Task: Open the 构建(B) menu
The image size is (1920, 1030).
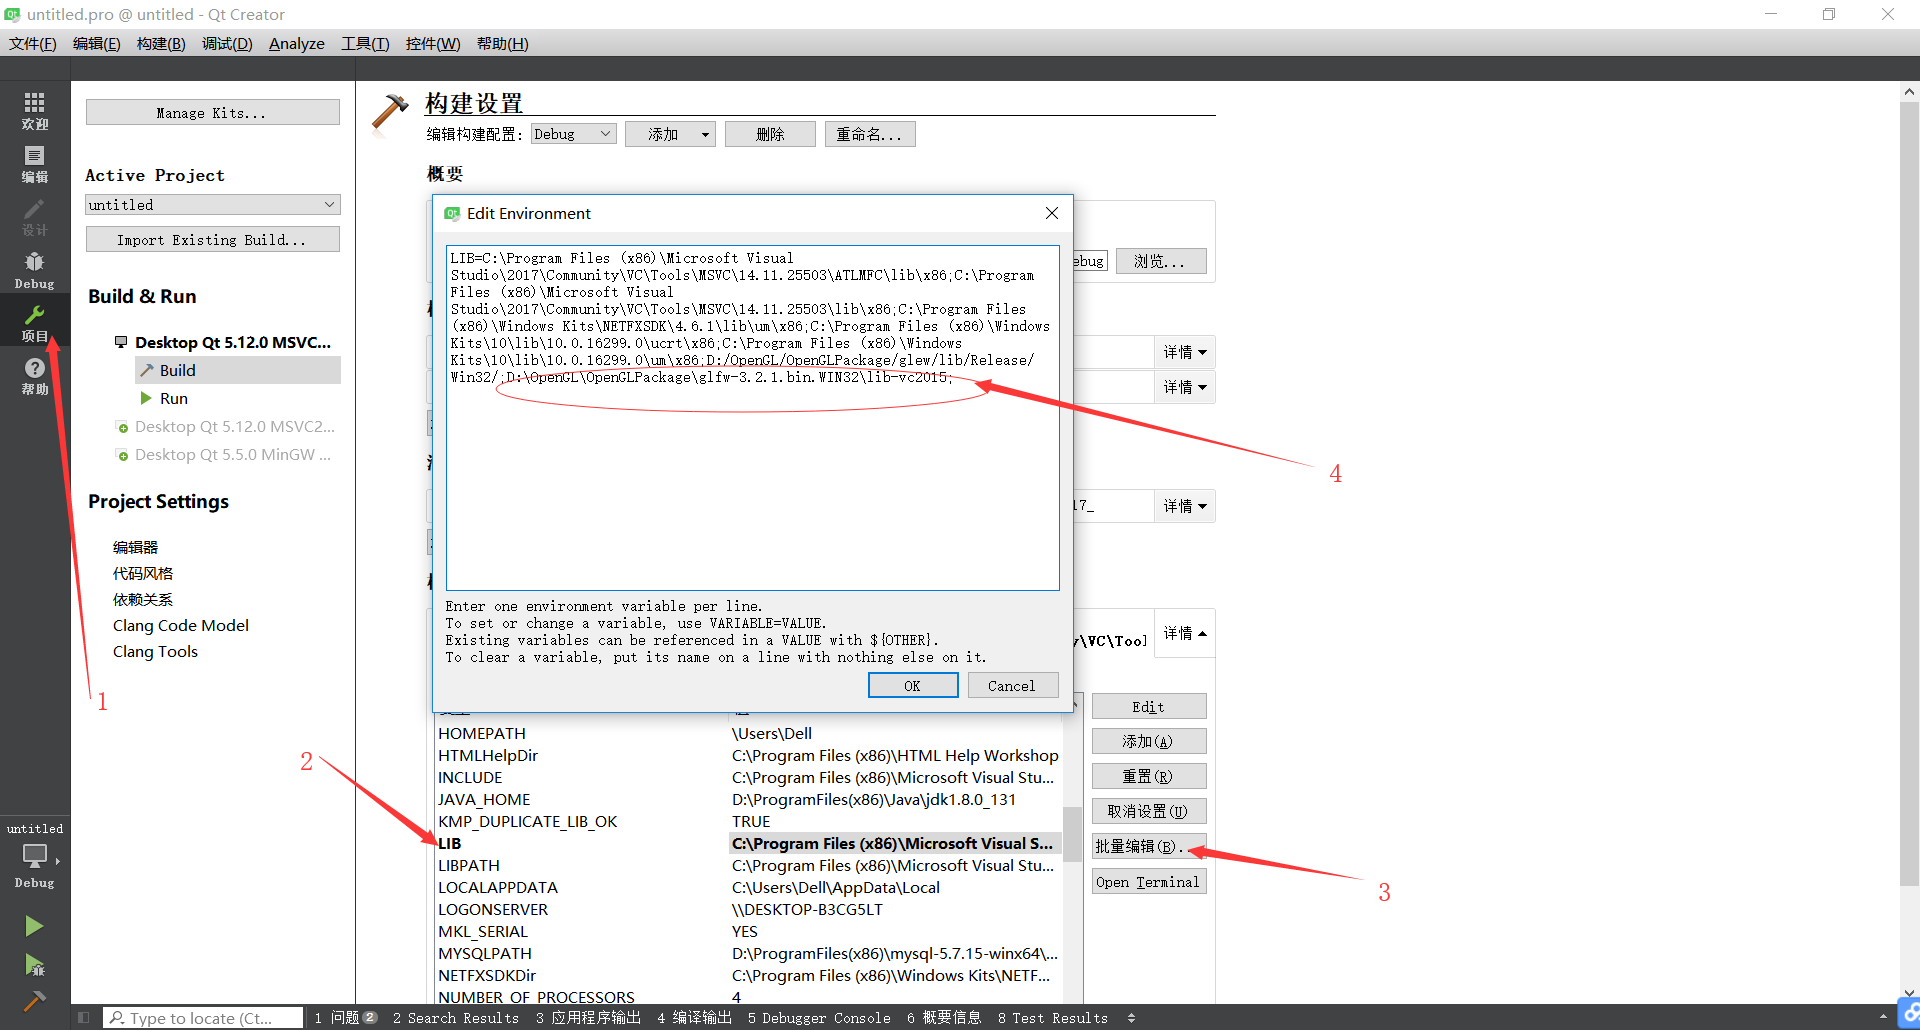Action: coord(161,43)
